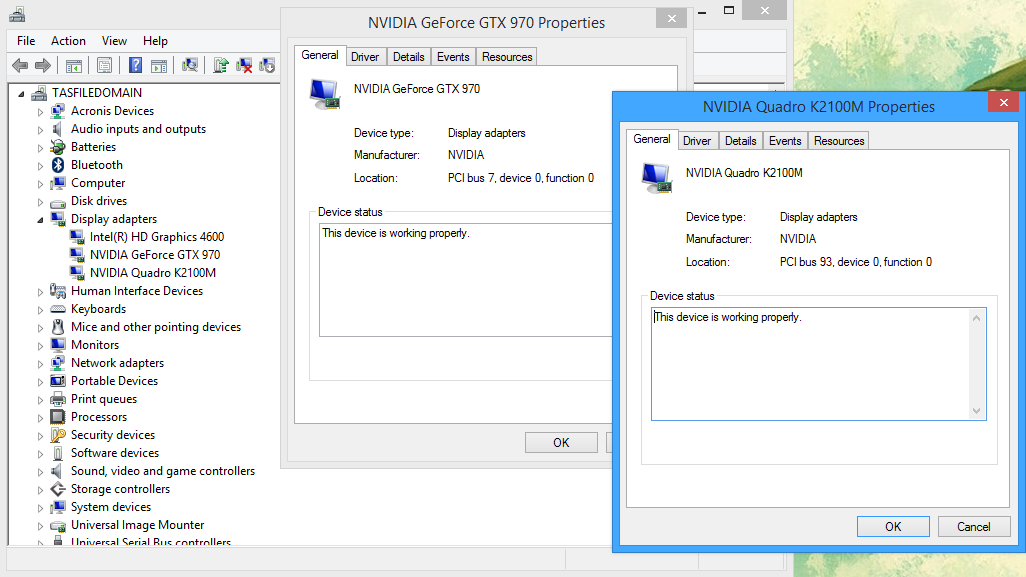Click the Forward arrow in Device Manager toolbar
The height and width of the screenshot is (577, 1026).
[43, 65]
